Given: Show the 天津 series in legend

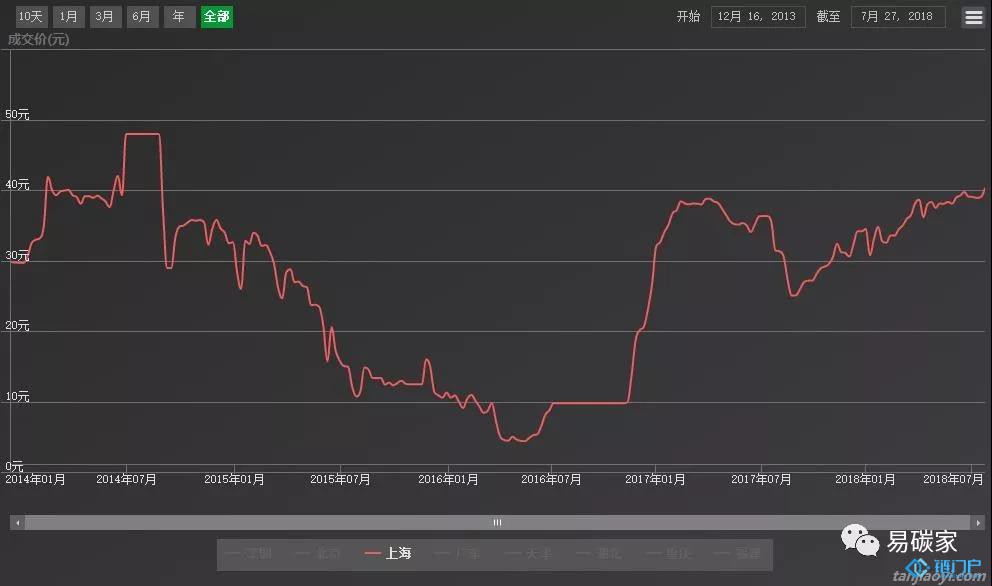Looking at the screenshot, I should tap(529, 553).
